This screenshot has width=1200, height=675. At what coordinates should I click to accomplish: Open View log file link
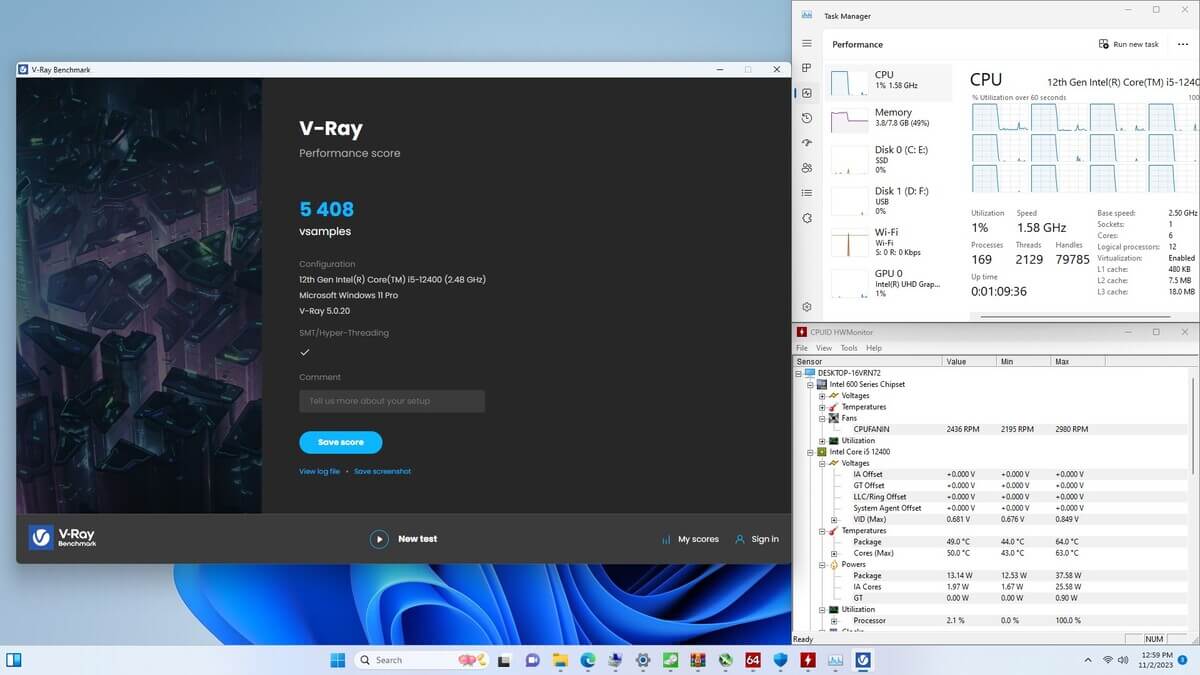319,471
